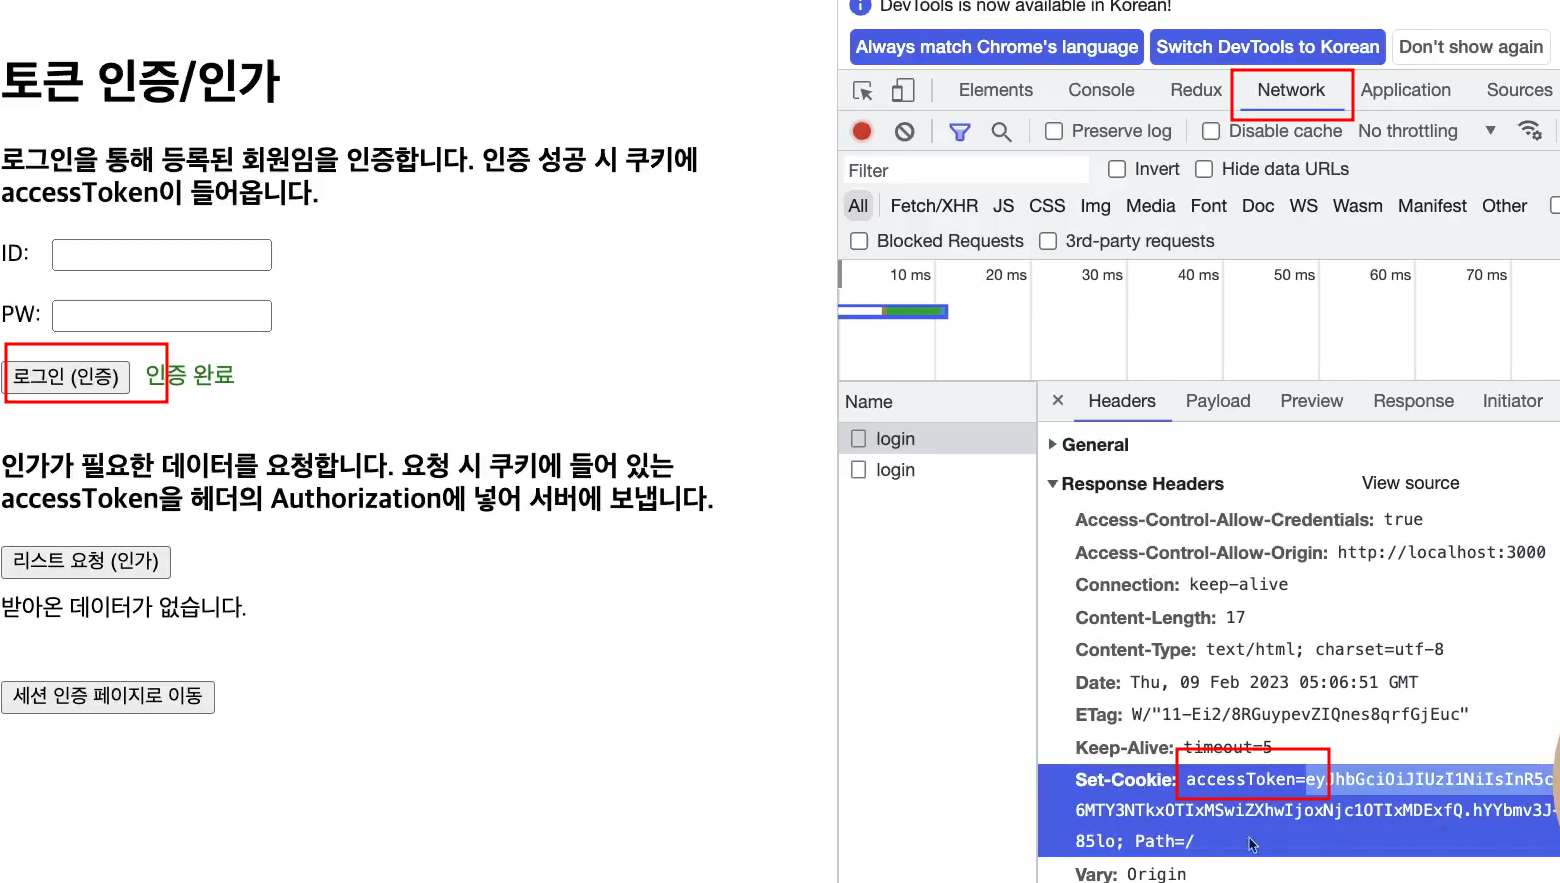The height and width of the screenshot is (883, 1560).
Task: Check Blocked Requests option
Action: (859, 241)
